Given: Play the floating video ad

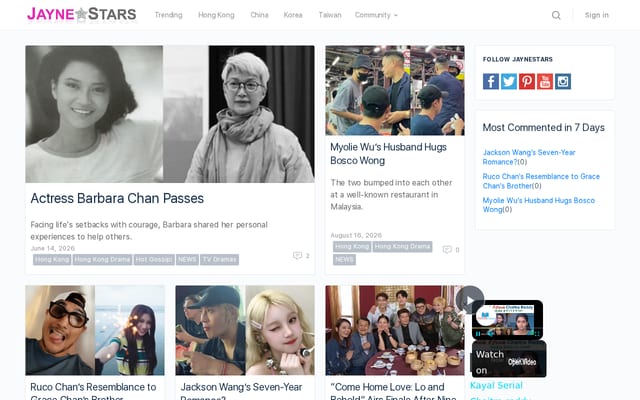Looking at the screenshot, I should tap(470, 300).
